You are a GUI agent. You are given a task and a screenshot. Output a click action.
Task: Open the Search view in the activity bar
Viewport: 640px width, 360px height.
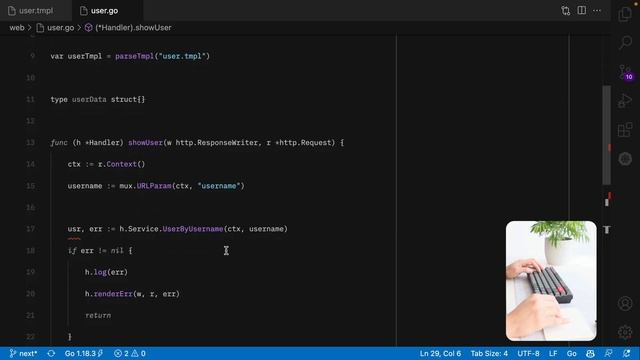[x=625, y=42]
